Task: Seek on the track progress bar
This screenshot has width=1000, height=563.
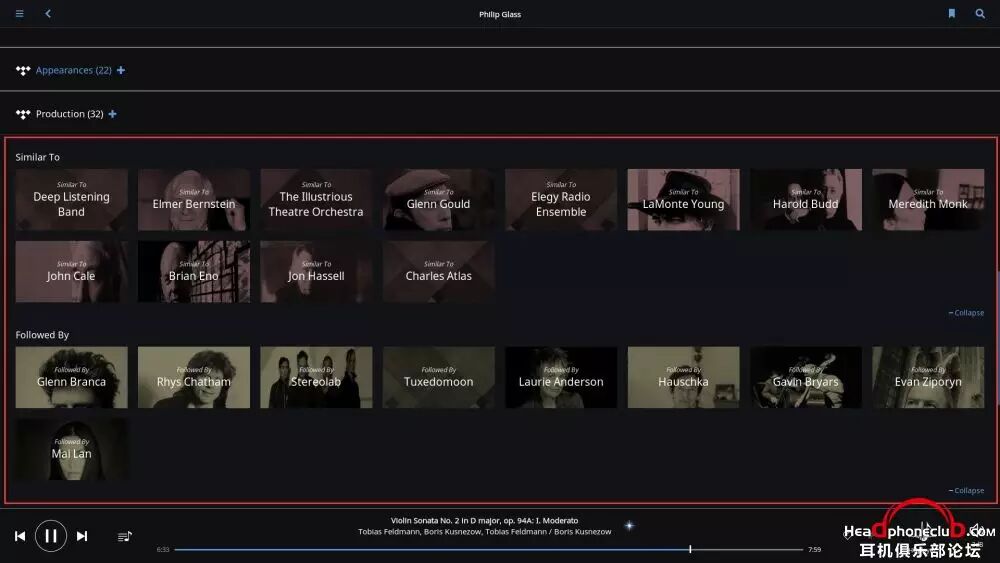Action: pyautogui.click(x=489, y=549)
